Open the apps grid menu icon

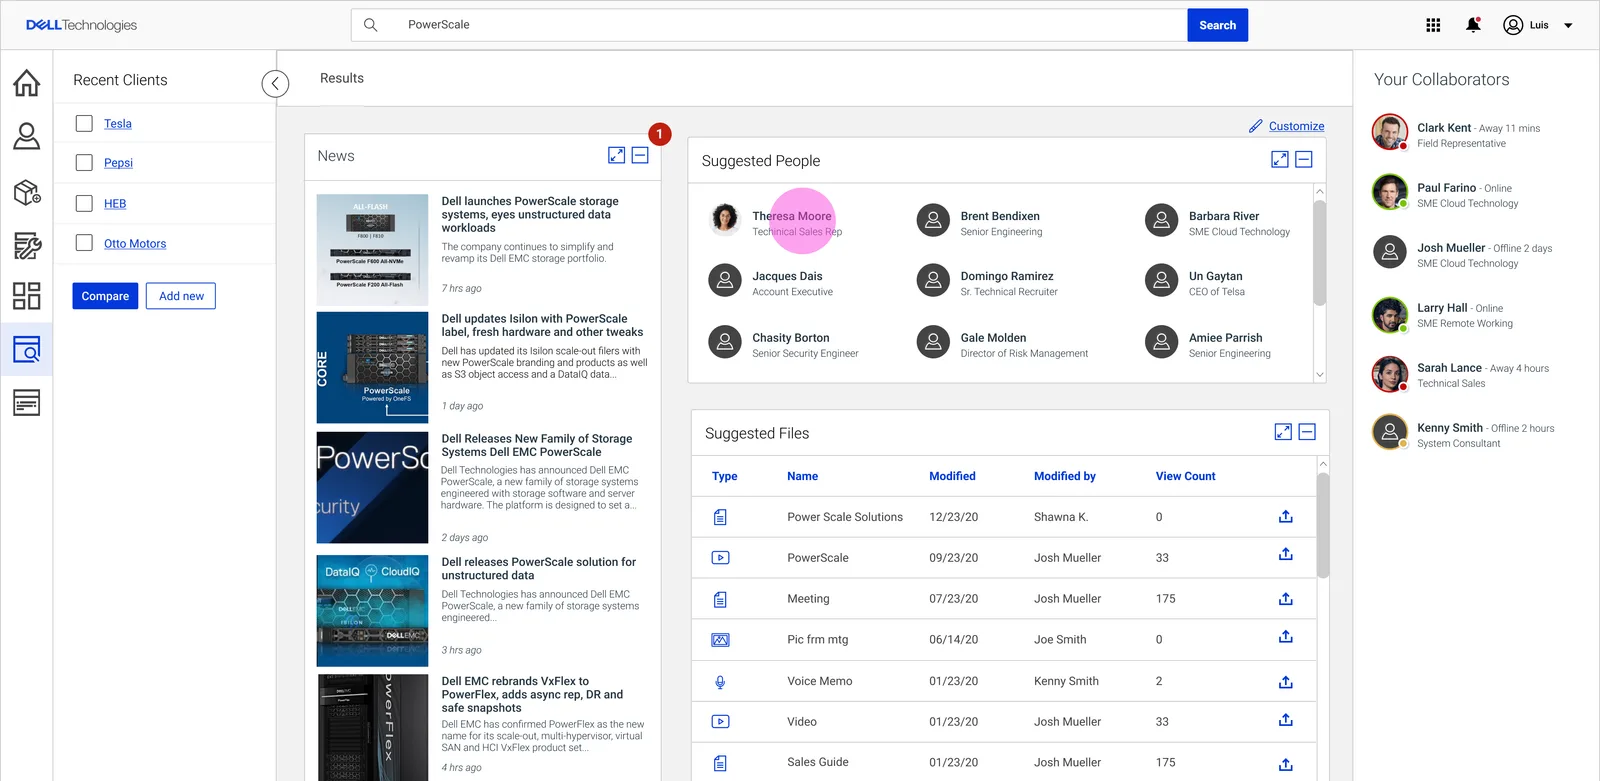1433,25
